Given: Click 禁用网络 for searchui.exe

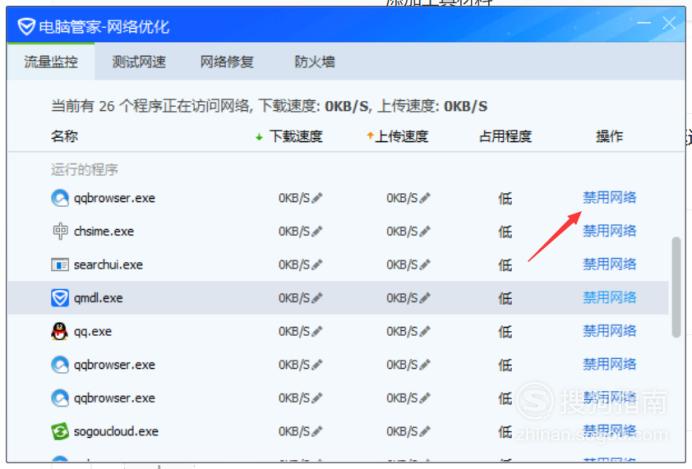Looking at the screenshot, I should [609, 264].
